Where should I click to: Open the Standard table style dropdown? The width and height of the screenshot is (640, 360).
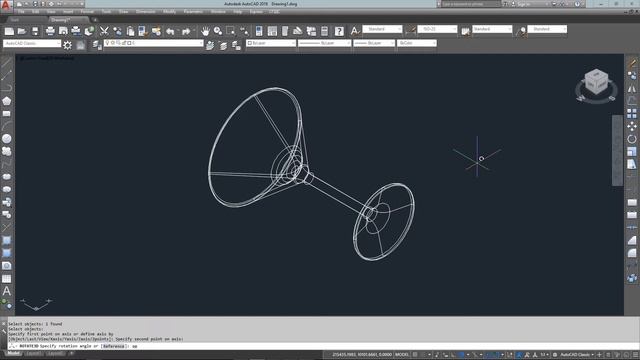[492, 29]
